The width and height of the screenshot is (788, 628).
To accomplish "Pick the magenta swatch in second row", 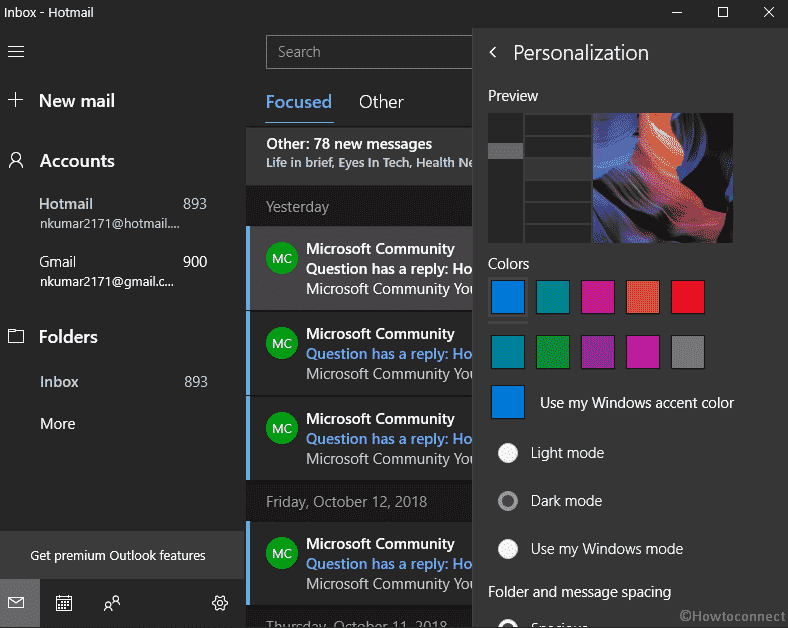I will point(642,352).
